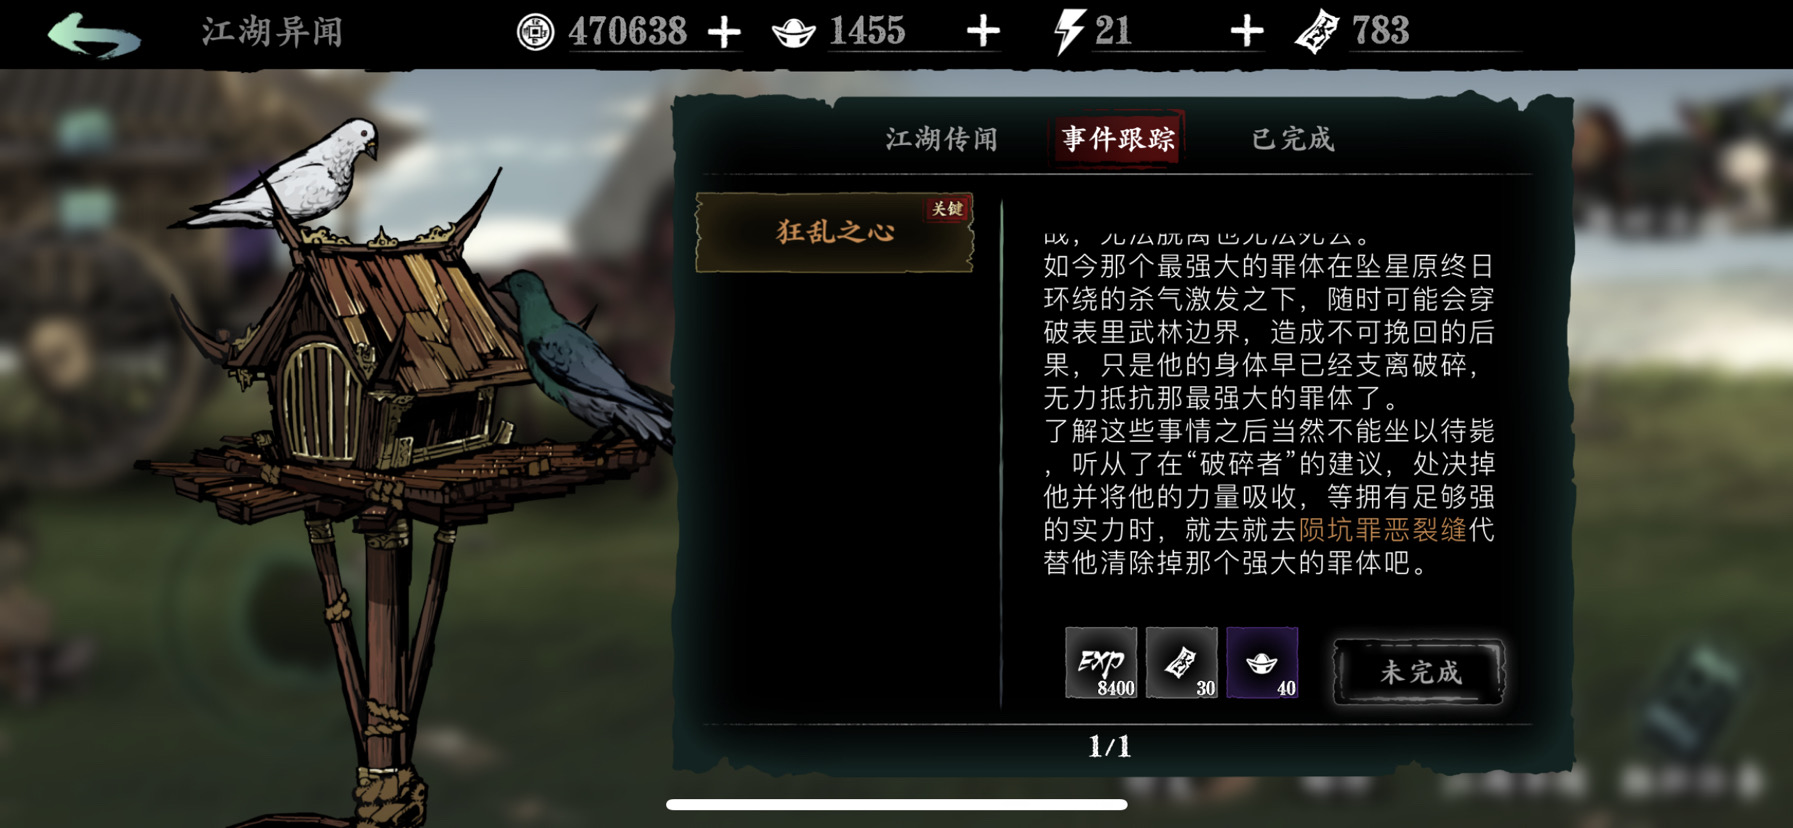1793x828 pixels.
Task: Select the 狂乱之心 quest entry
Action: [835, 232]
